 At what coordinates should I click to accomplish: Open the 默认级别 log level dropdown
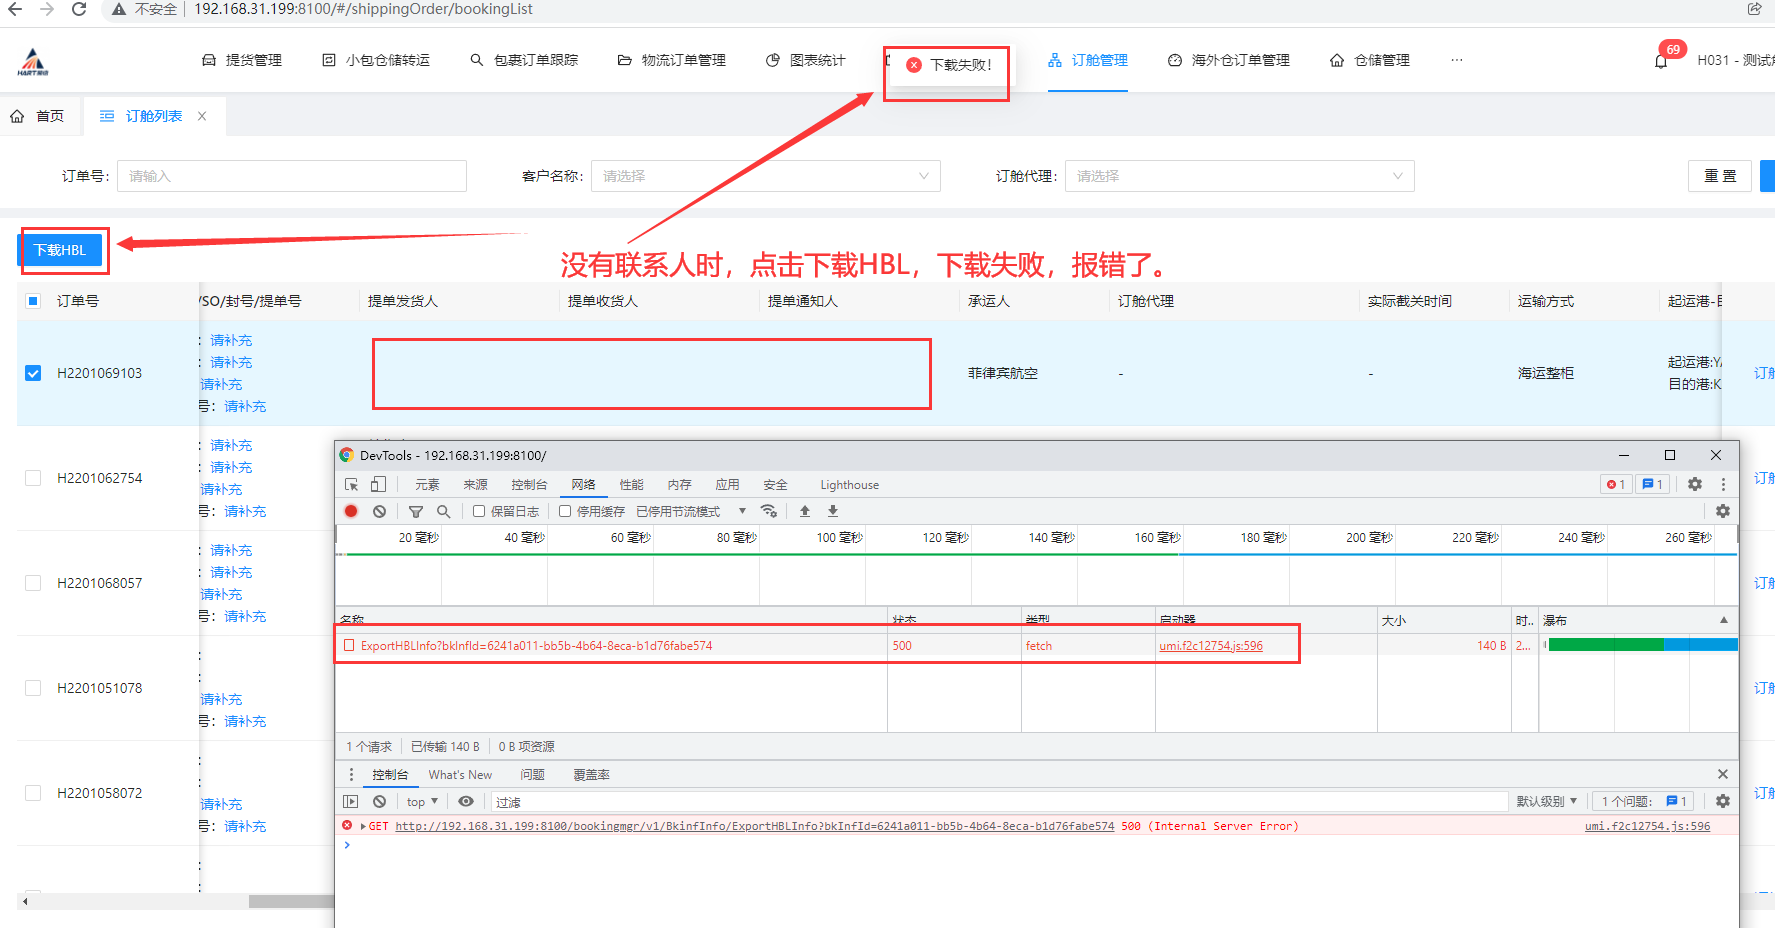pos(1546,802)
